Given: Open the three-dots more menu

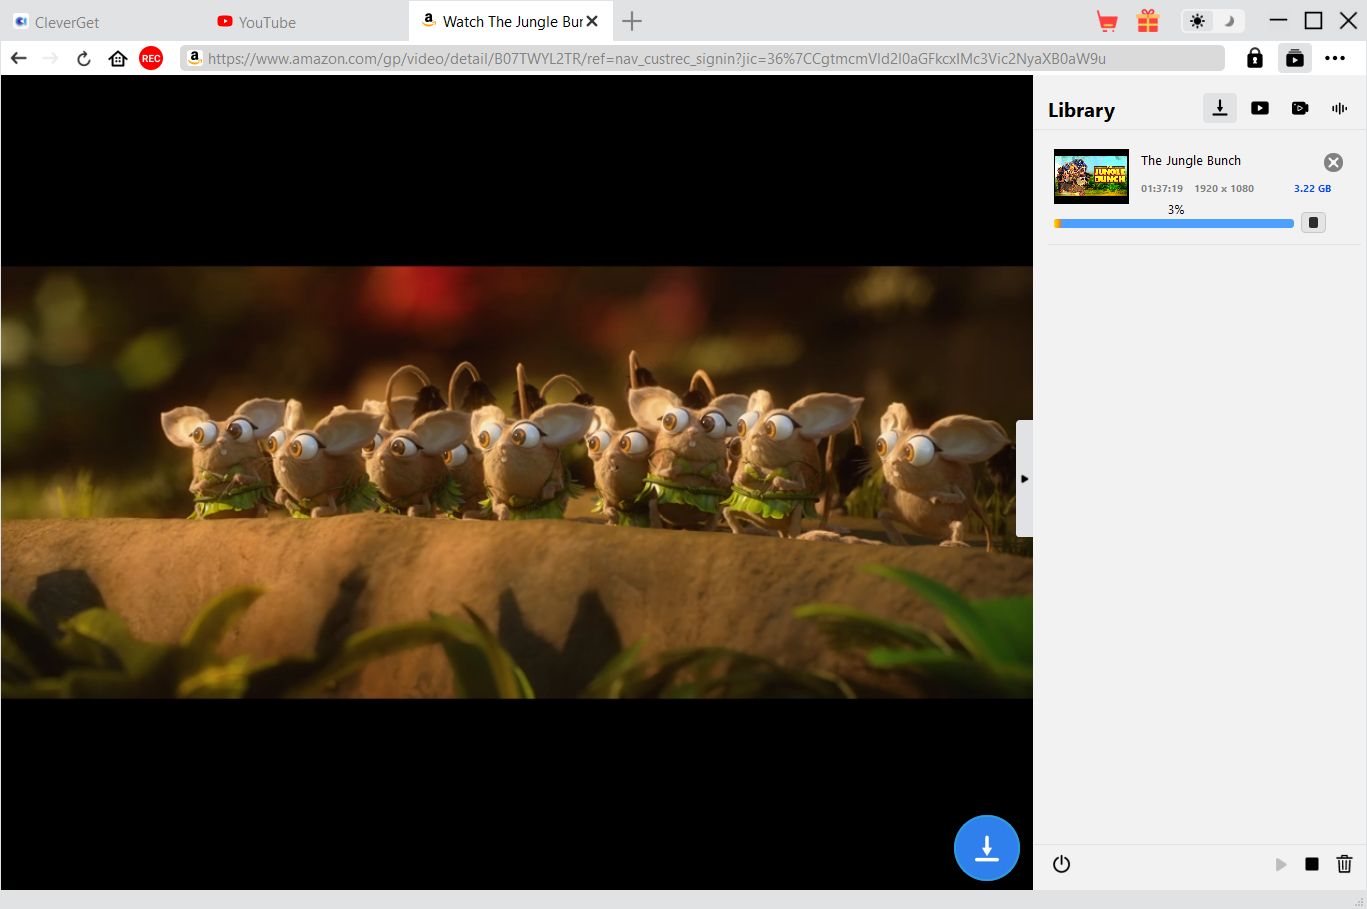Looking at the screenshot, I should point(1335,58).
